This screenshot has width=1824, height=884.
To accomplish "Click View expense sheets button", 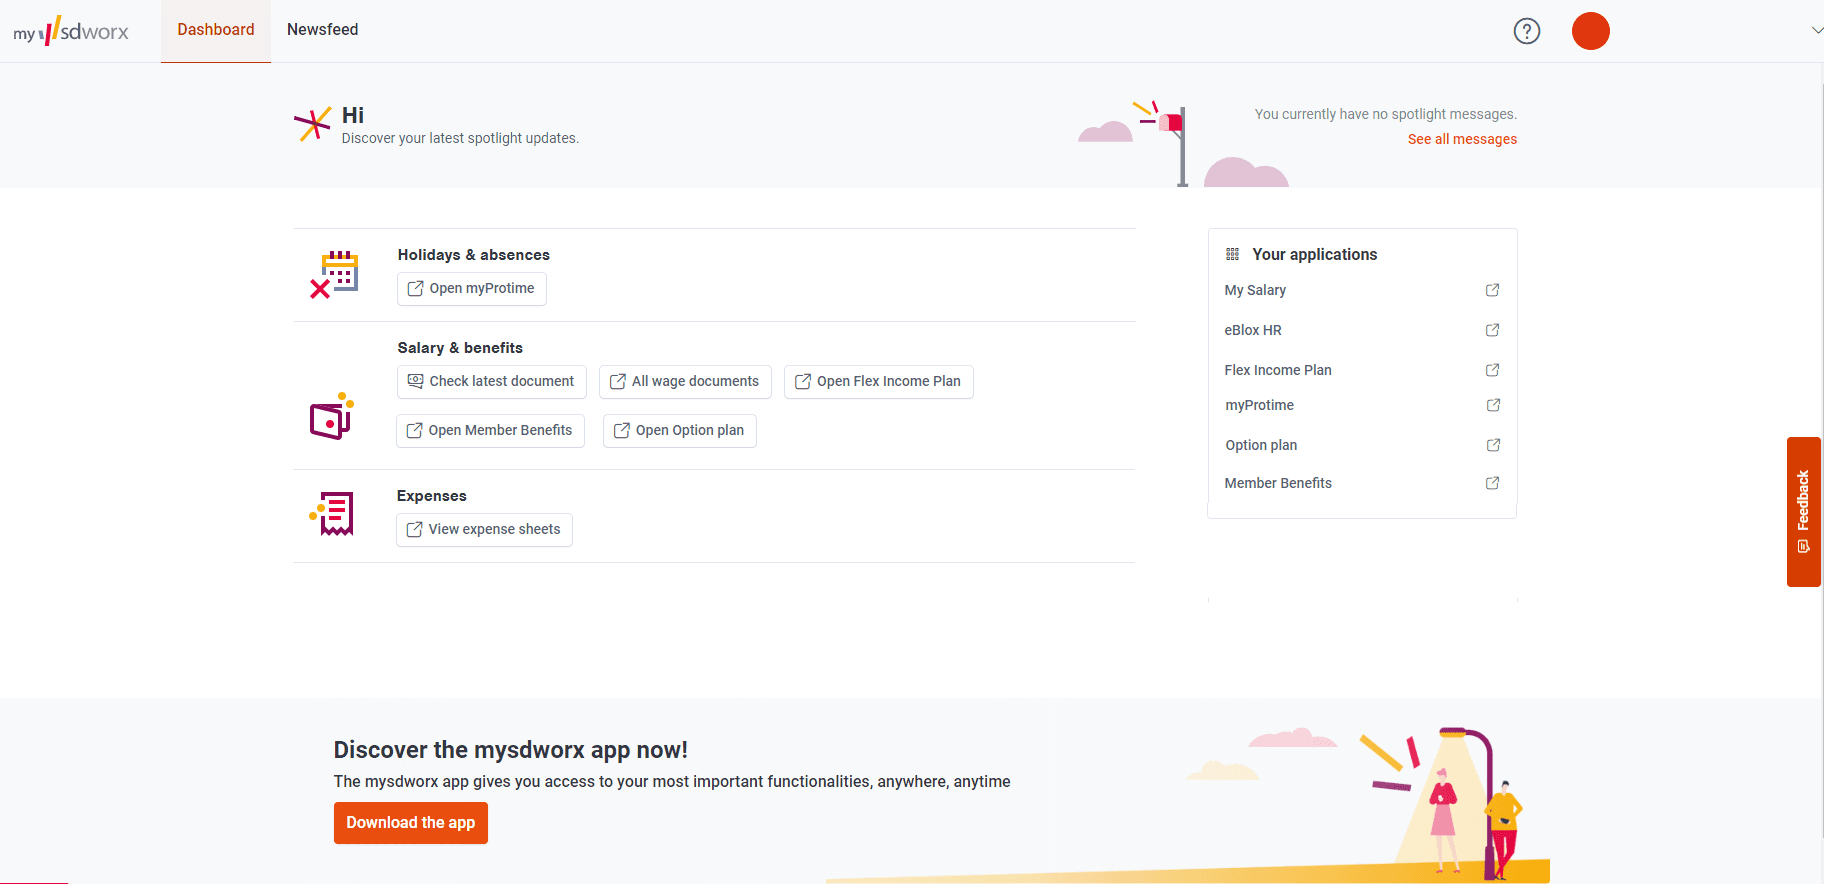I will pyautogui.click(x=485, y=529).
